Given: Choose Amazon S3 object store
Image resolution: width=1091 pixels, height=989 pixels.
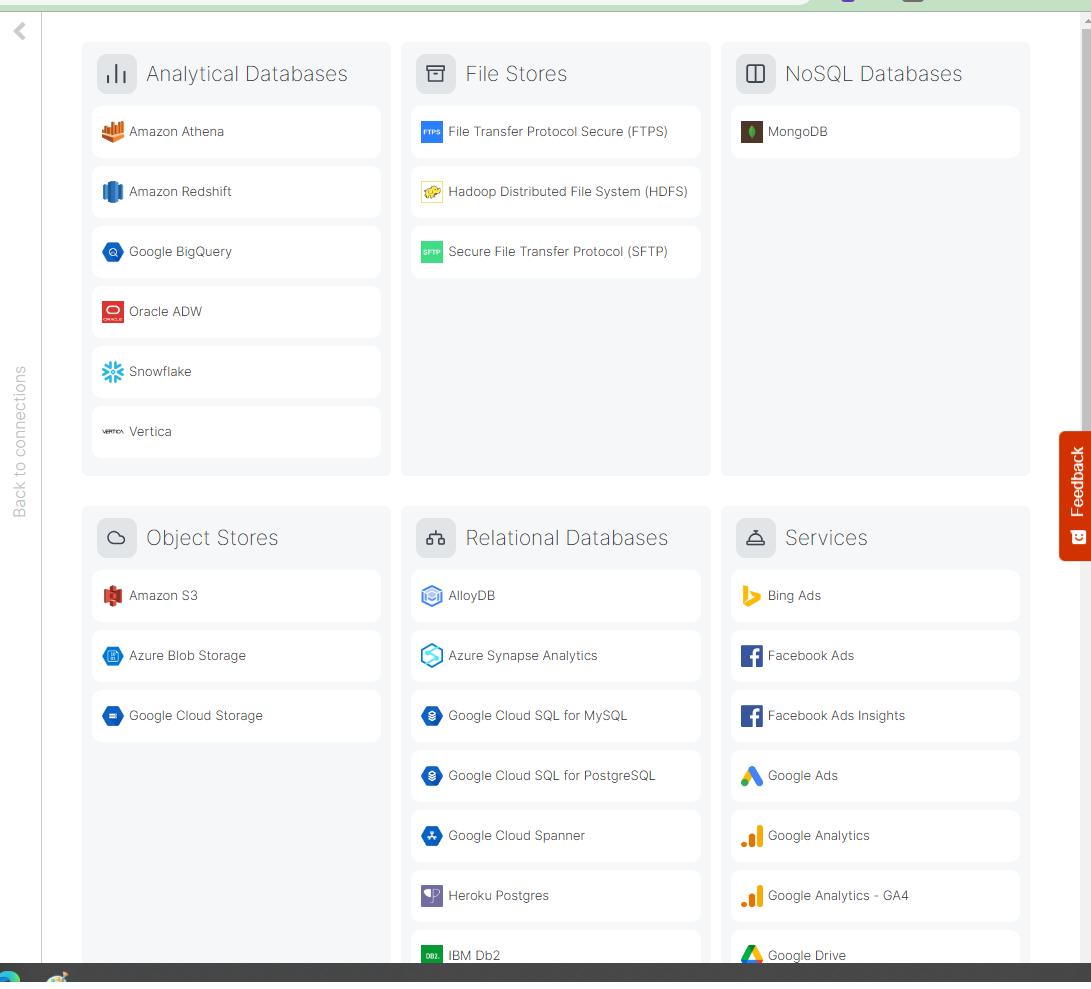Looking at the screenshot, I should tap(237, 596).
